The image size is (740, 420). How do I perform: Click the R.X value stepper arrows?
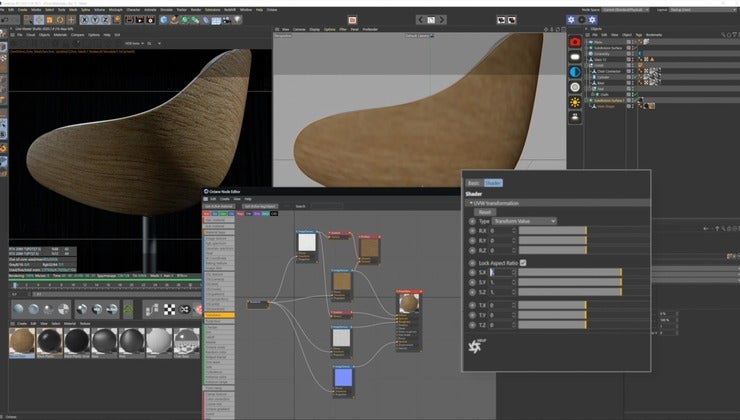pyautogui.click(x=514, y=231)
